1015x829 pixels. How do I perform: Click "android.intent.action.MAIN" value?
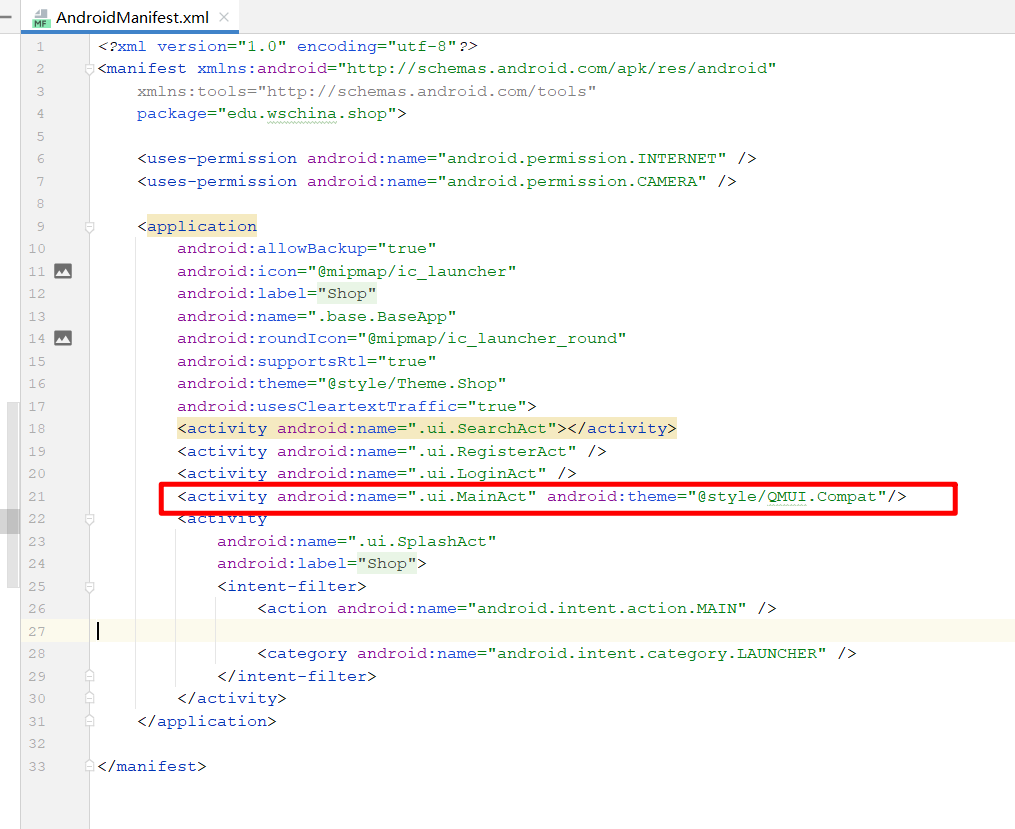click(x=607, y=609)
